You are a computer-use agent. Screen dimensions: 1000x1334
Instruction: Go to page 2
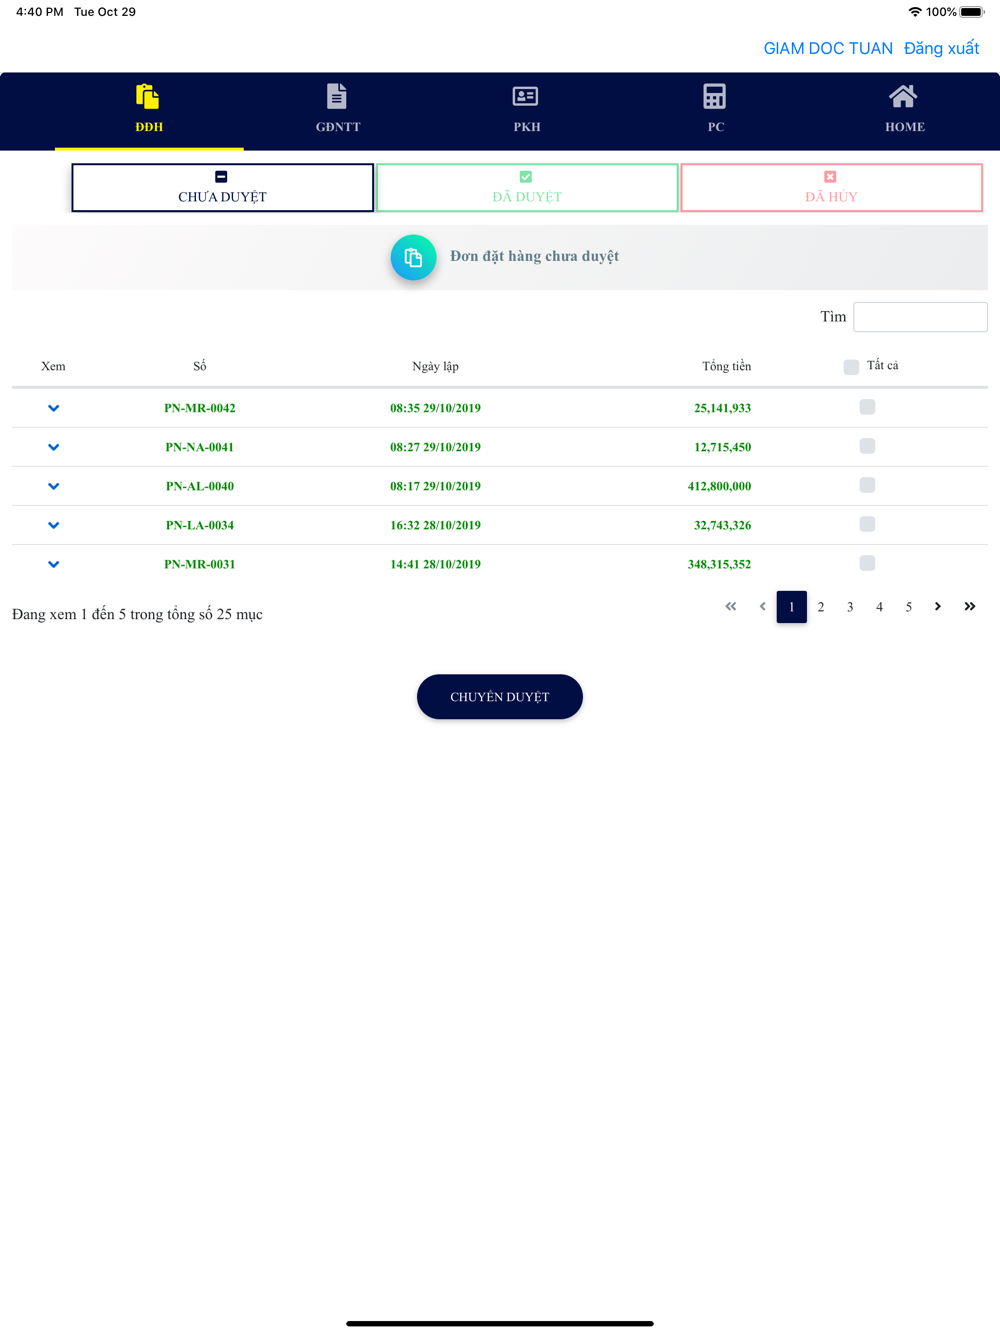click(x=821, y=607)
